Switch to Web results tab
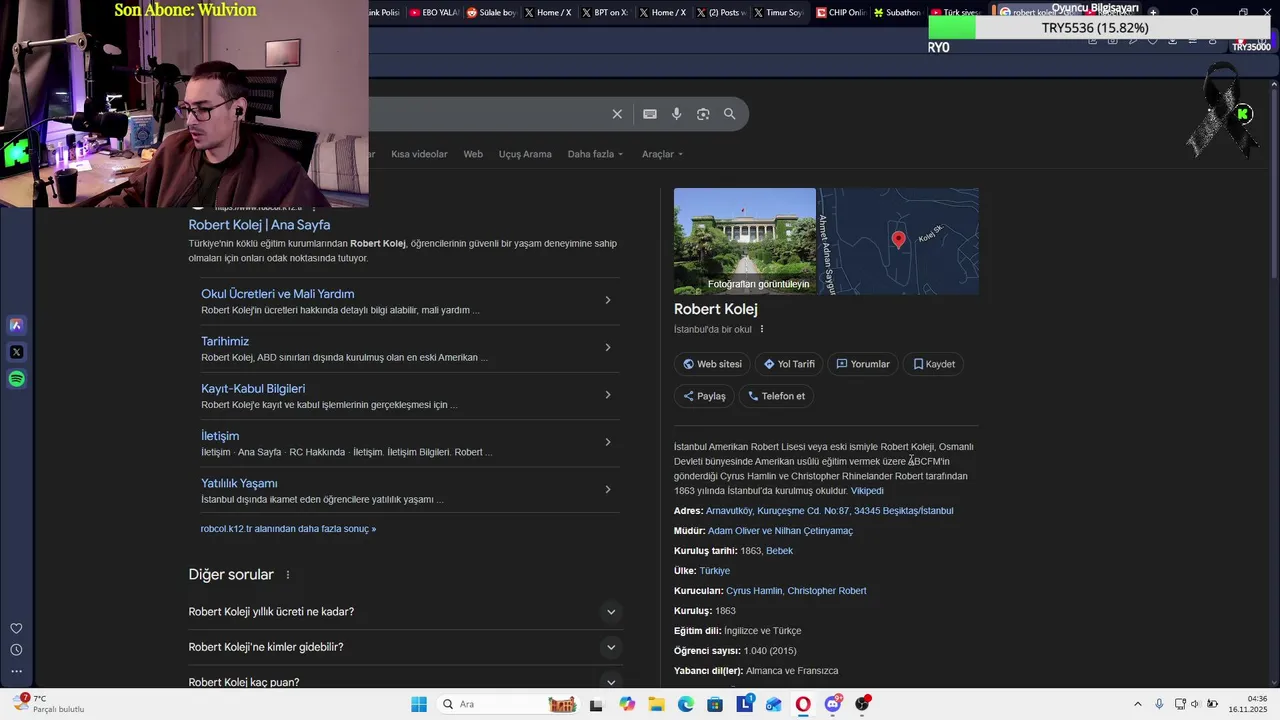 coord(473,154)
